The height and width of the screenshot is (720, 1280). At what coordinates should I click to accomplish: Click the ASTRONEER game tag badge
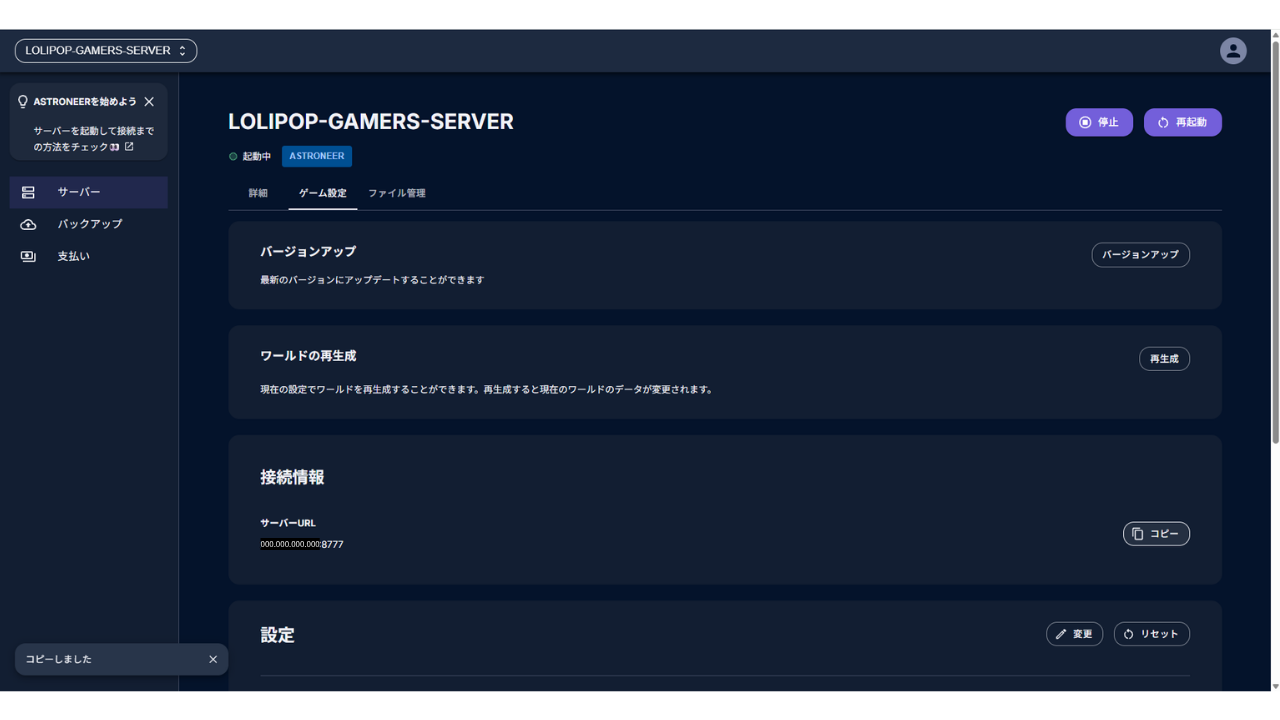pyautogui.click(x=317, y=156)
